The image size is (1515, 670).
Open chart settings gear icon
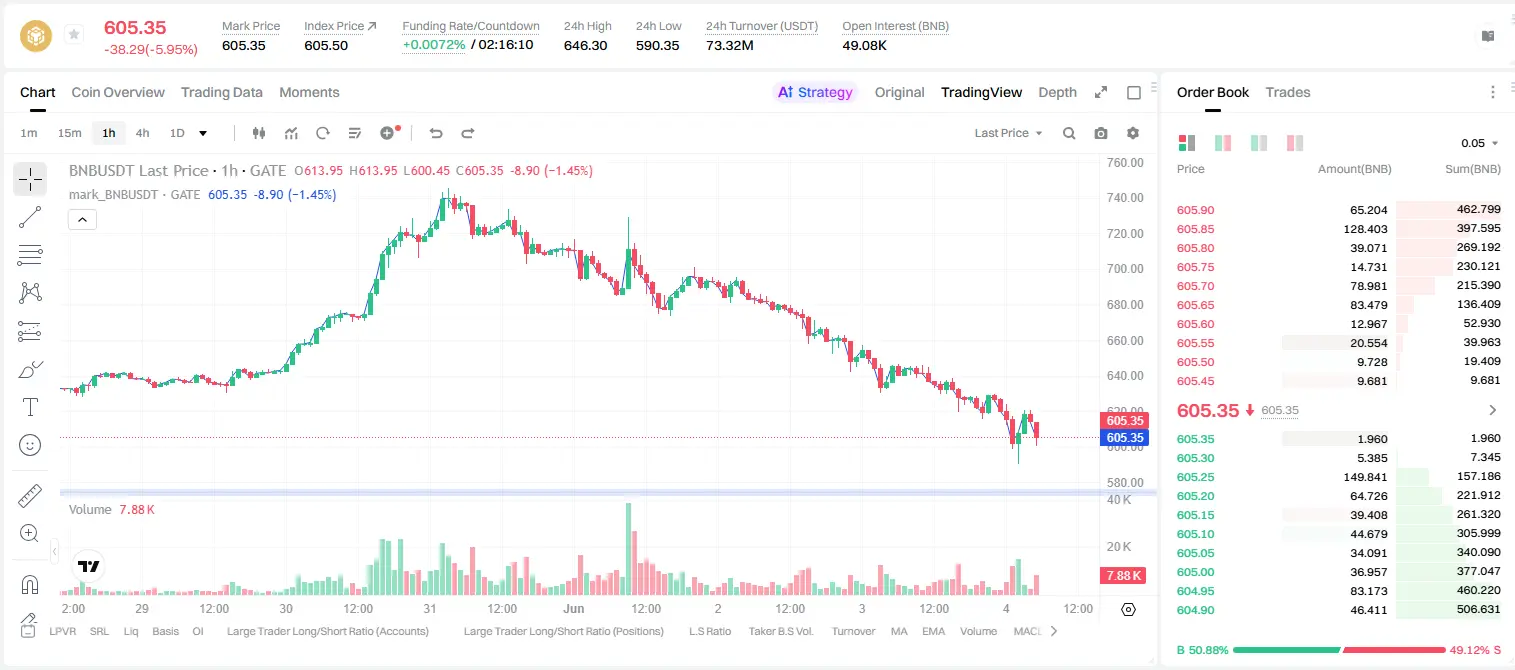1133,133
